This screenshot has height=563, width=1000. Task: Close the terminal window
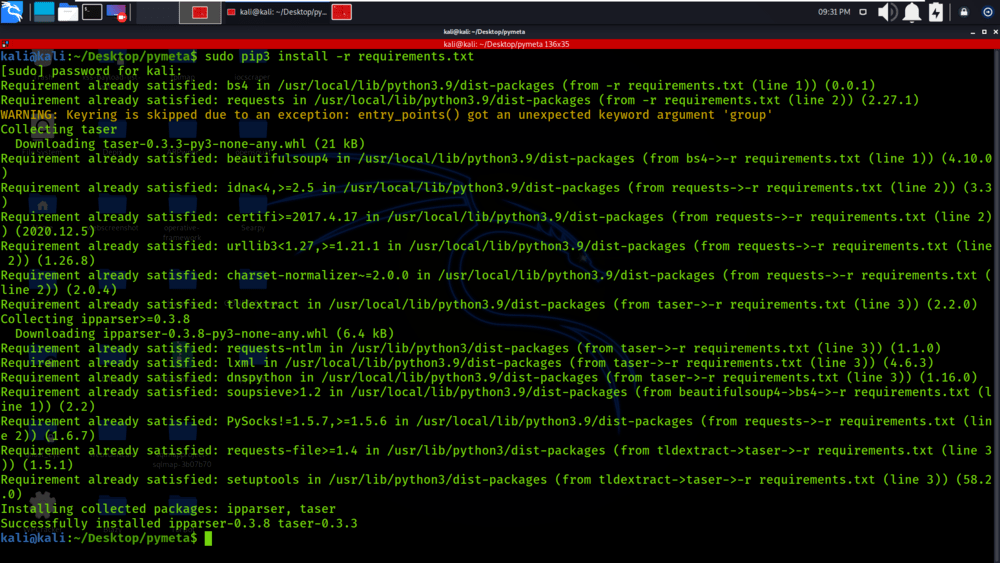tap(996, 32)
